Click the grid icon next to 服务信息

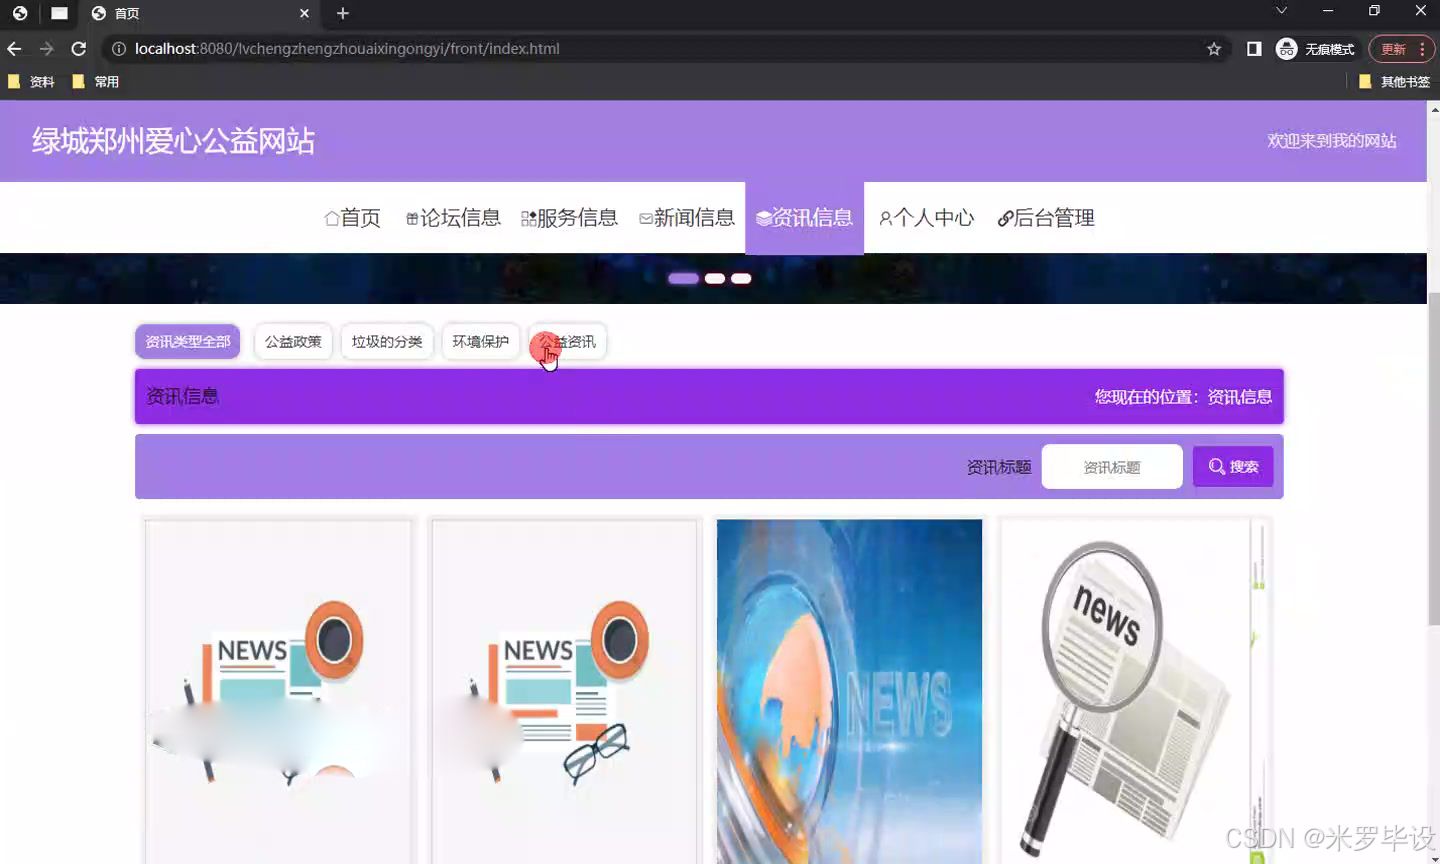pyautogui.click(x=527, y=217)
